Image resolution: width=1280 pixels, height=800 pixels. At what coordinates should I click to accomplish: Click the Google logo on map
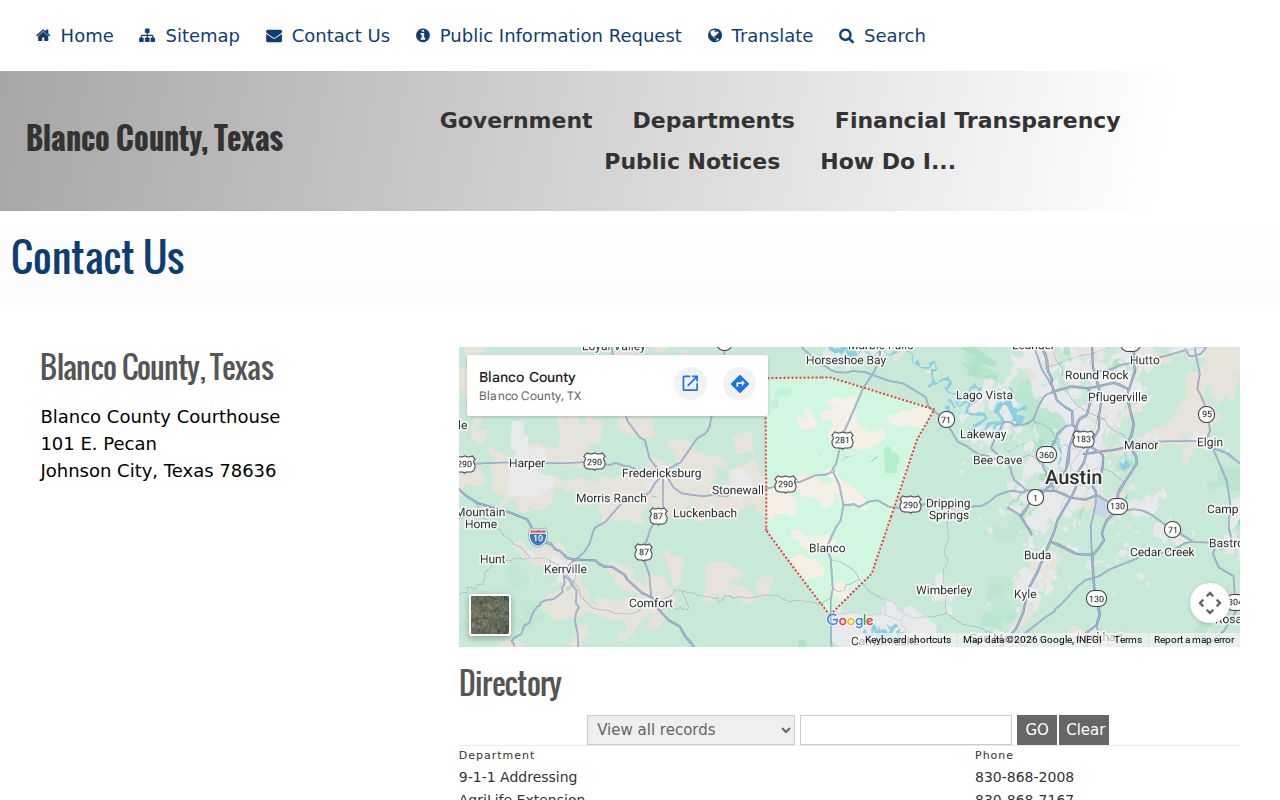(850, 621)
